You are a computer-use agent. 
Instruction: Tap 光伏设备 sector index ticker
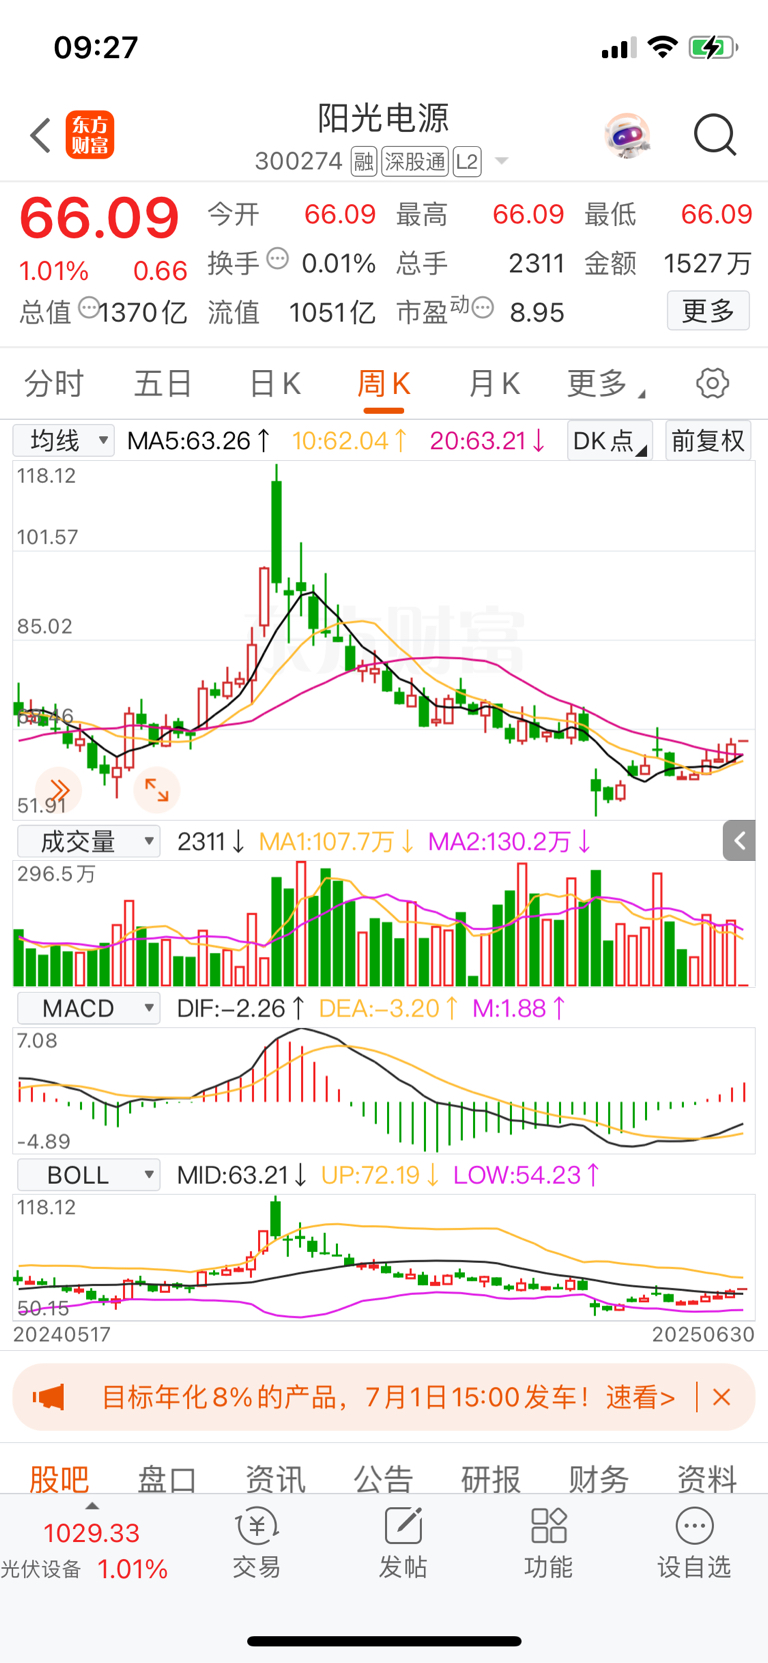pyautogui.click(x=85, y=1551)
